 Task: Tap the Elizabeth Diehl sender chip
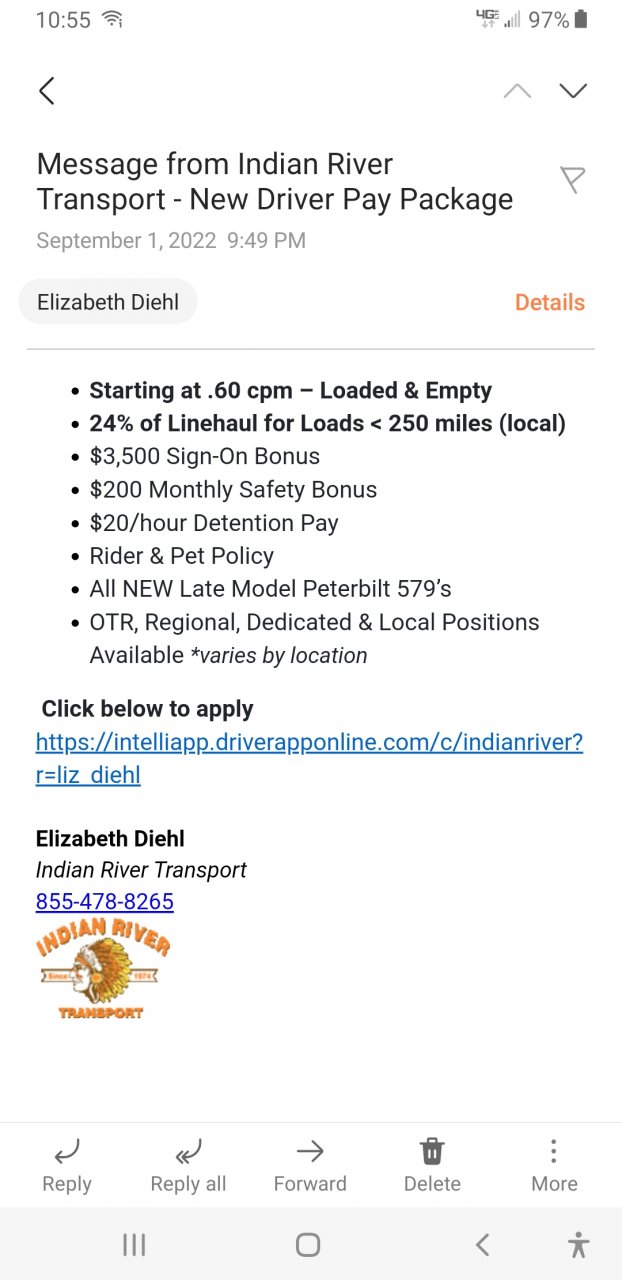pos(108,302)
